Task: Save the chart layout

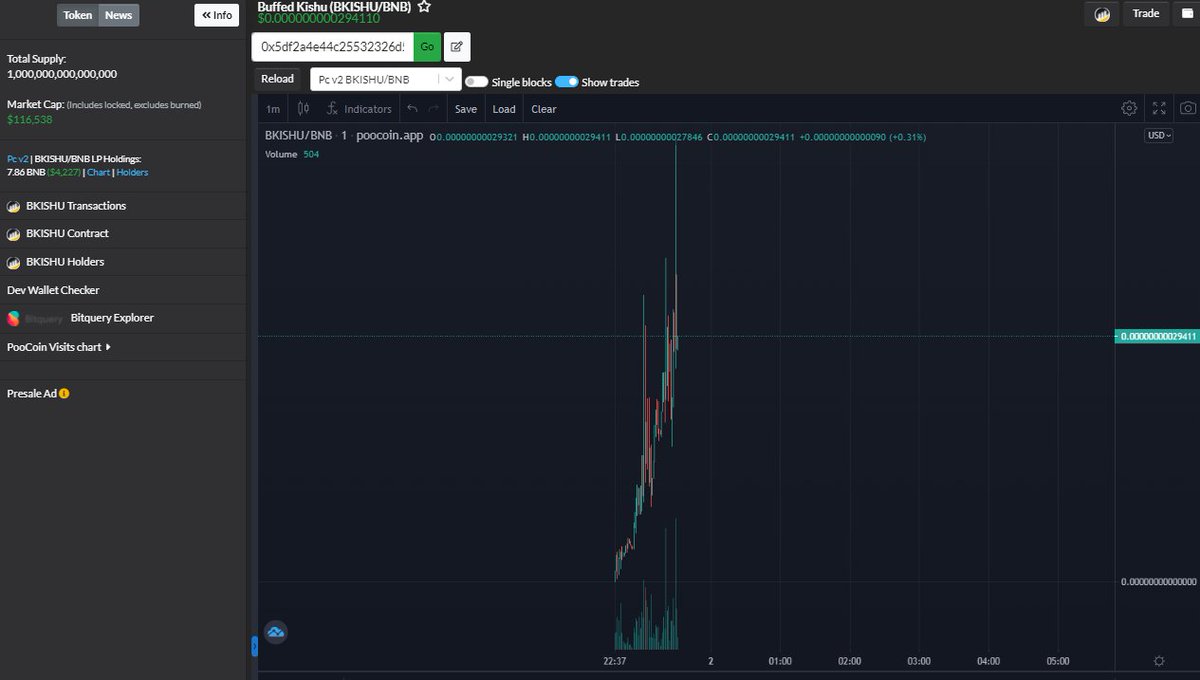Action: (466, 109)
